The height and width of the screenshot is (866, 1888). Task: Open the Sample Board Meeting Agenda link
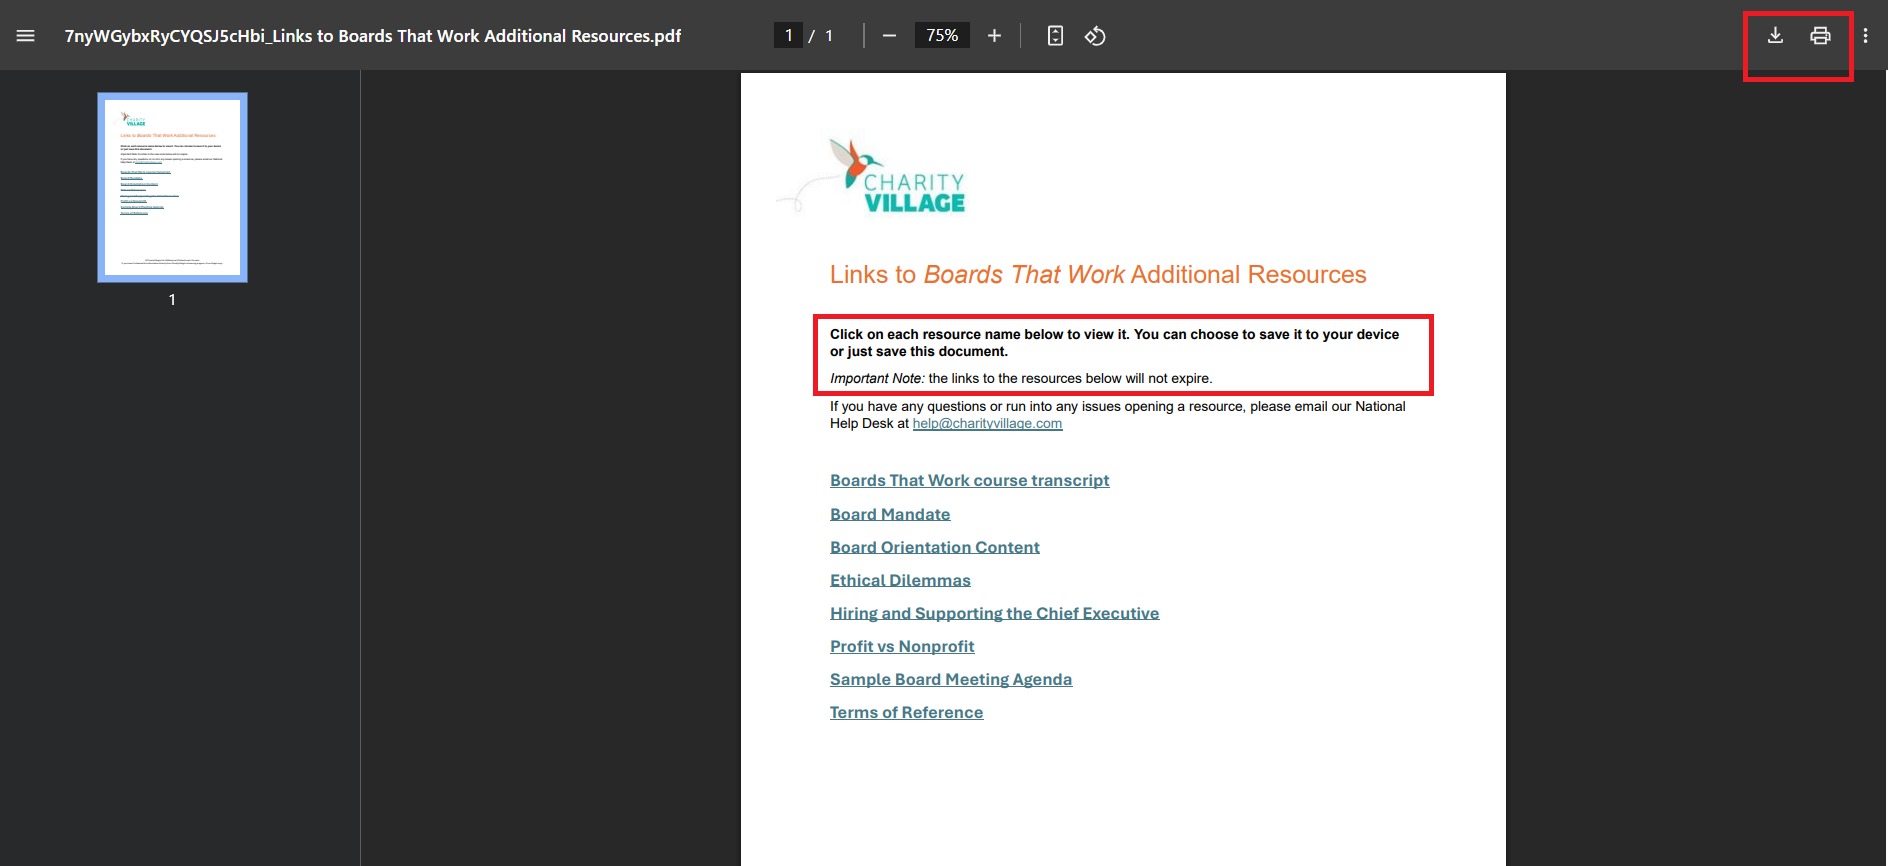pyautogui.click(x=951, y=679)
